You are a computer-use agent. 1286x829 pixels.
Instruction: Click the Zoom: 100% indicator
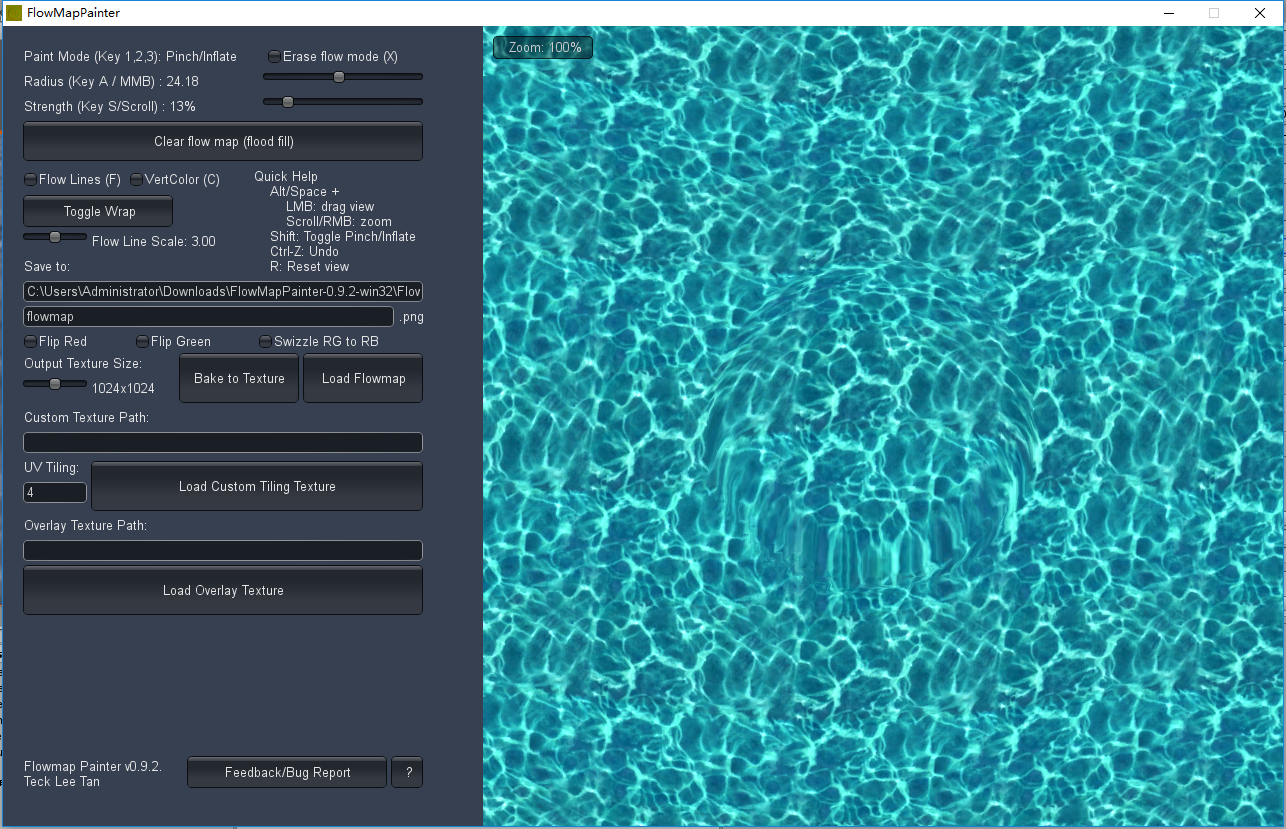[x=544, y=48]
